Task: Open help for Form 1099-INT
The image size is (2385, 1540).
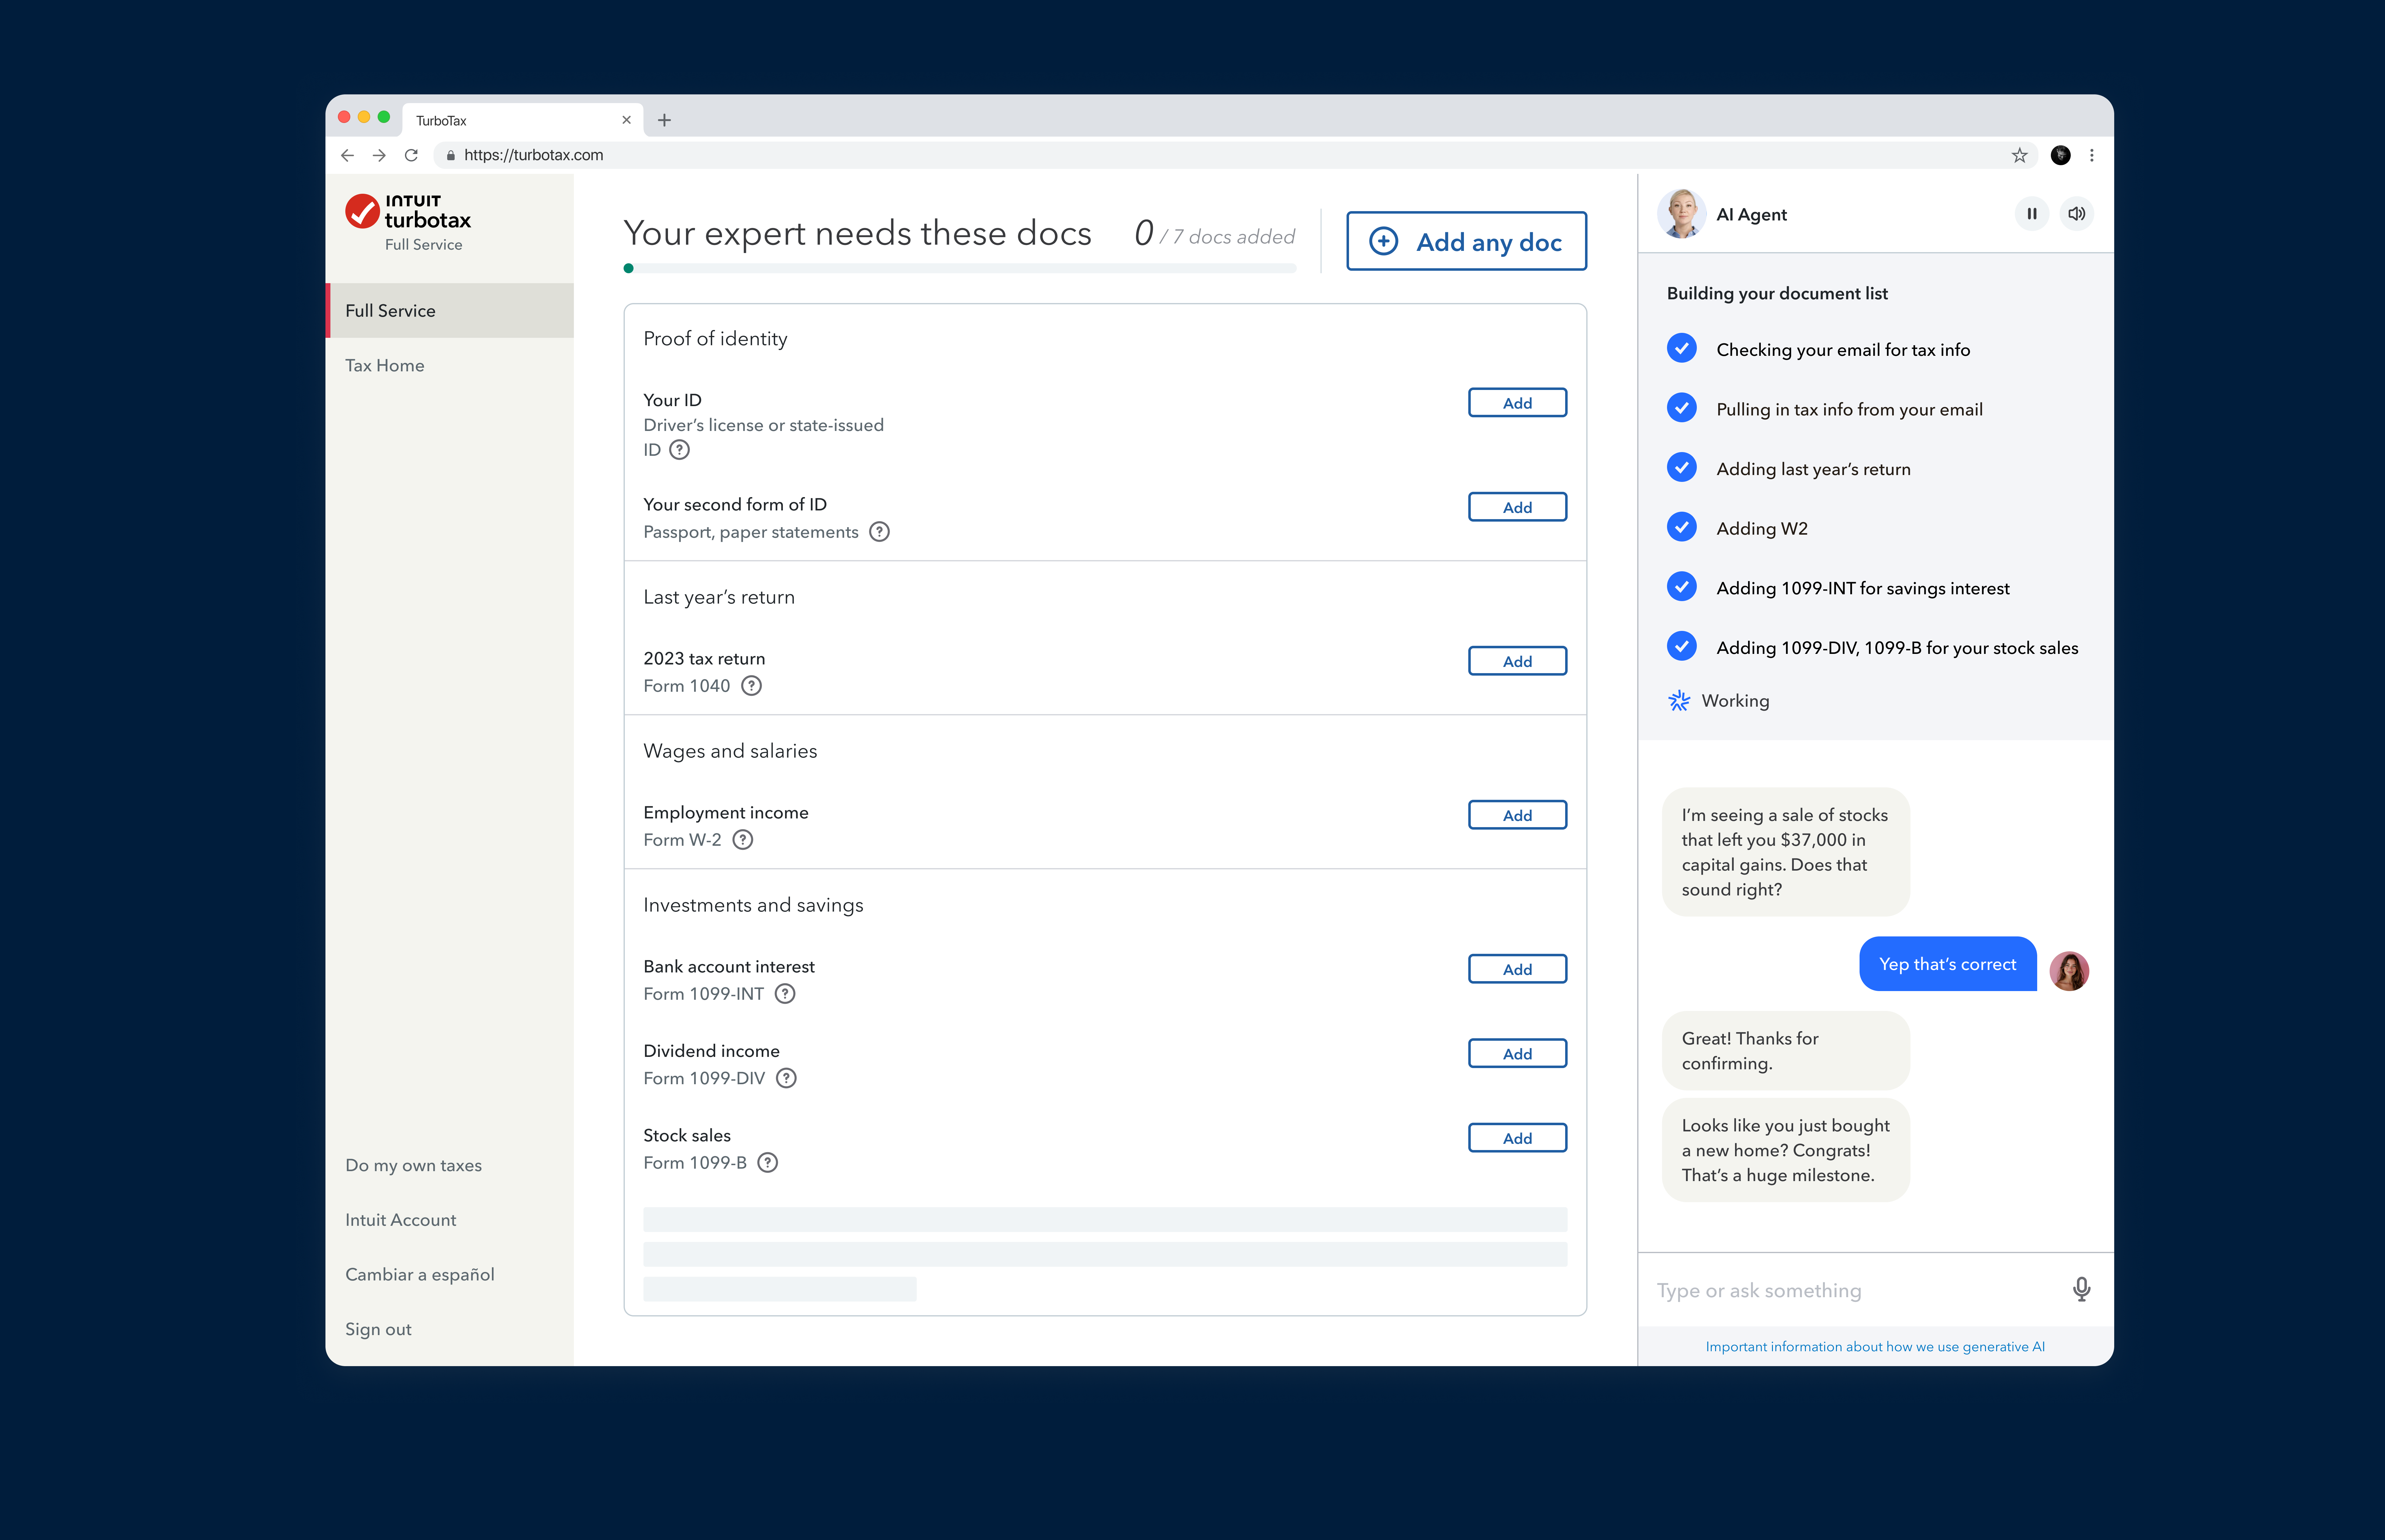Action: coord(785,994)
